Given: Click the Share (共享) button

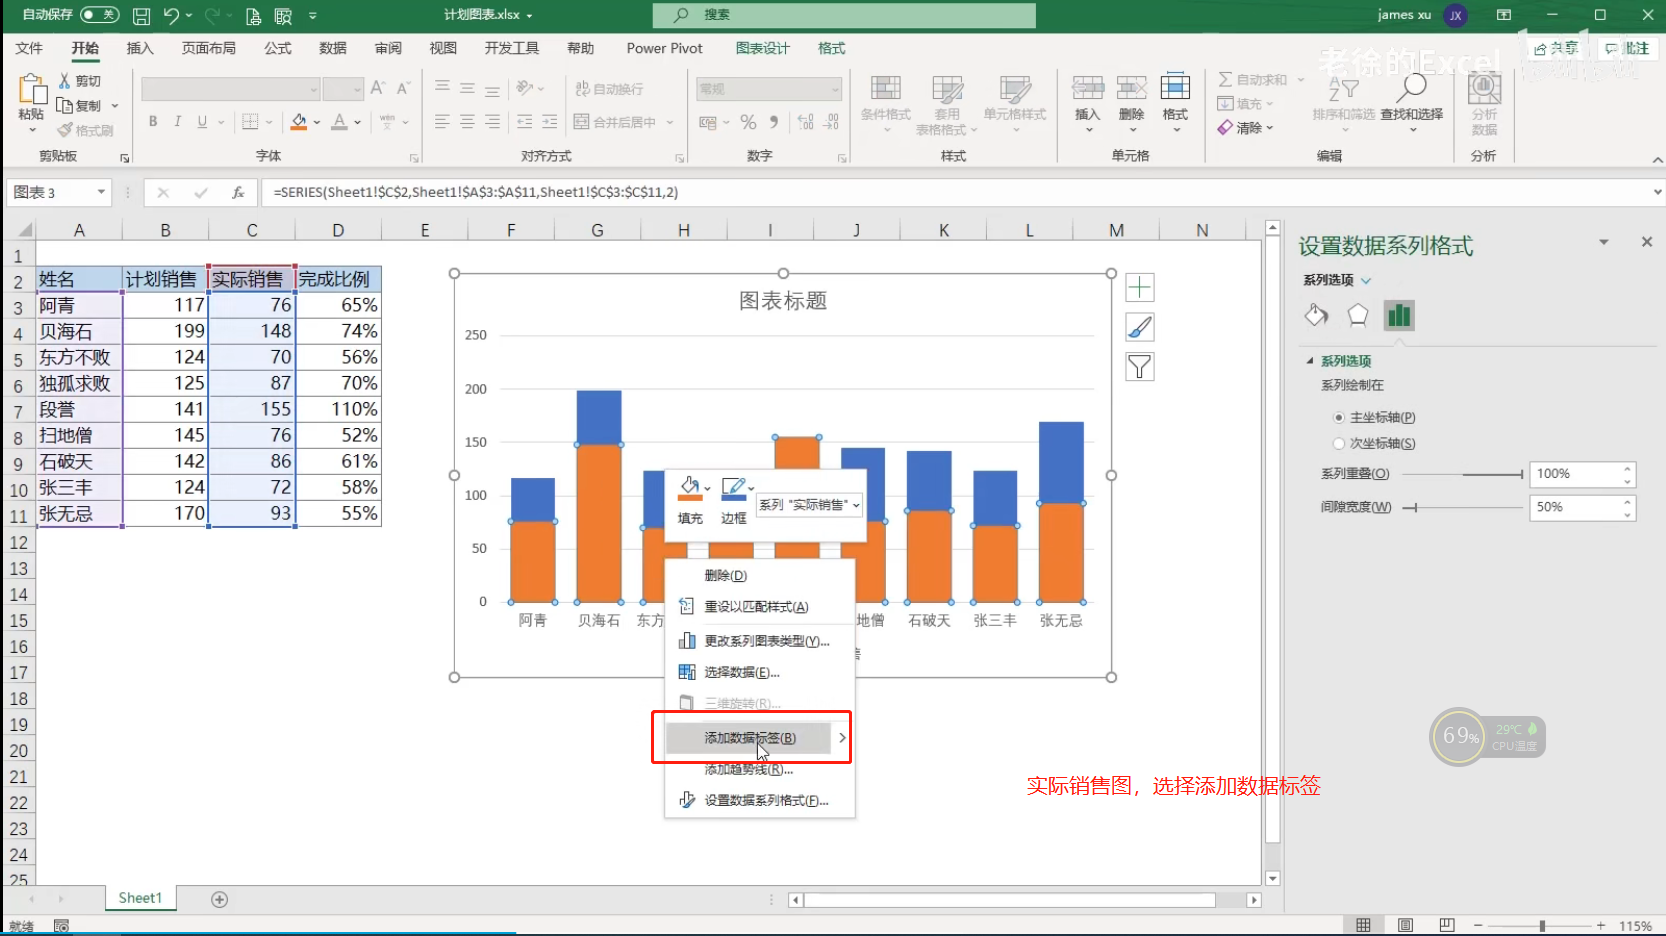Looking at the screenshot, I should [x=1556, y=48].
